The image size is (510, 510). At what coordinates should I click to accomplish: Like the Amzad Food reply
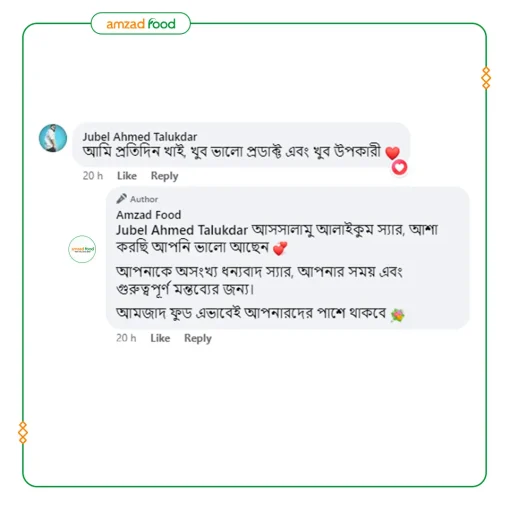click(x=160, y=338)
